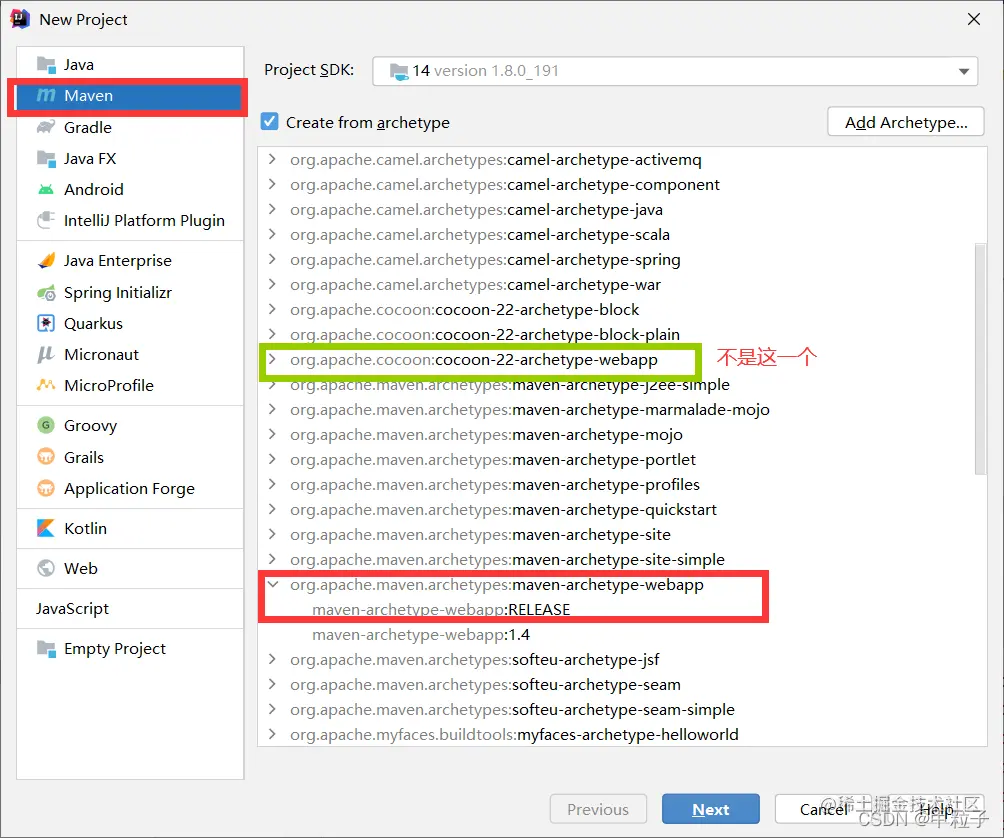
Task: Click the Micronaut mu icon
Action: (46, 355)
